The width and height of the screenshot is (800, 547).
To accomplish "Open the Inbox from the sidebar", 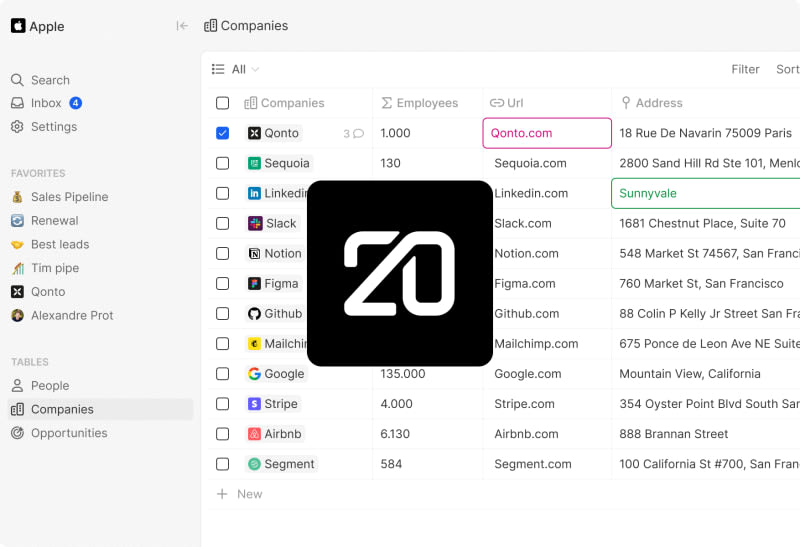I will tap(45, 103).
